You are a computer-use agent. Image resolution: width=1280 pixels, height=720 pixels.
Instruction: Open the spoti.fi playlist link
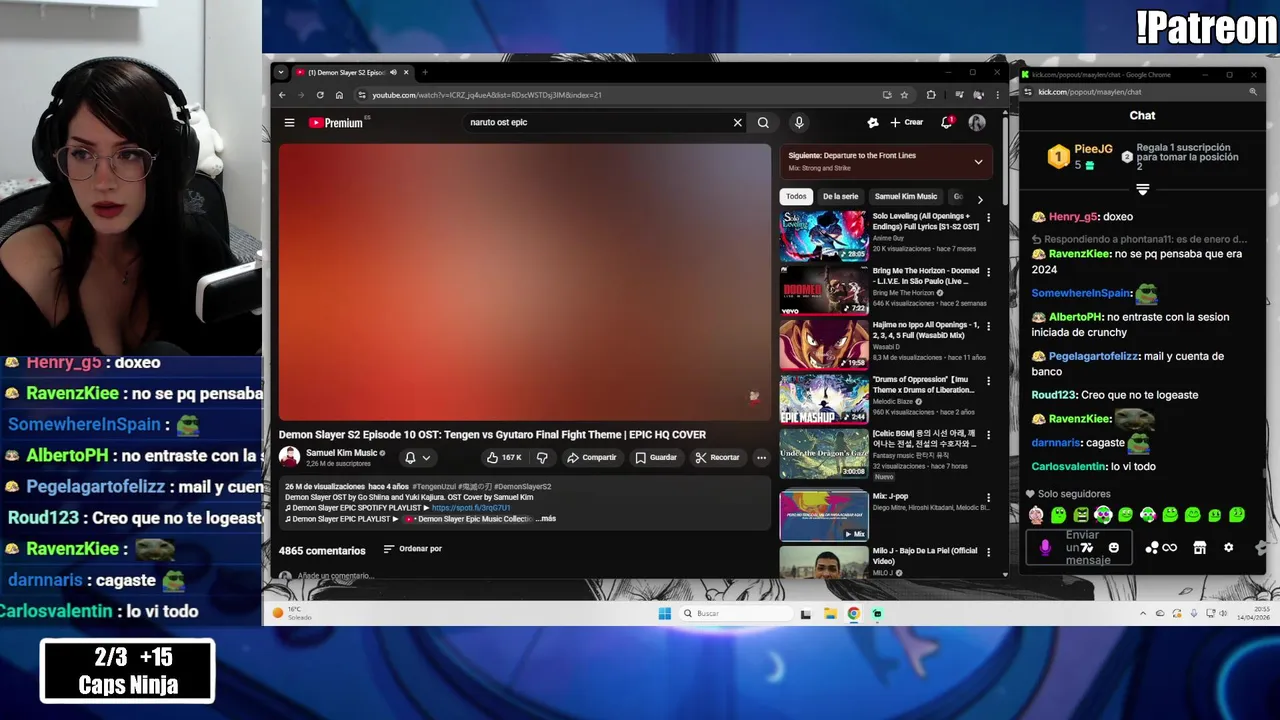(471, 508)
